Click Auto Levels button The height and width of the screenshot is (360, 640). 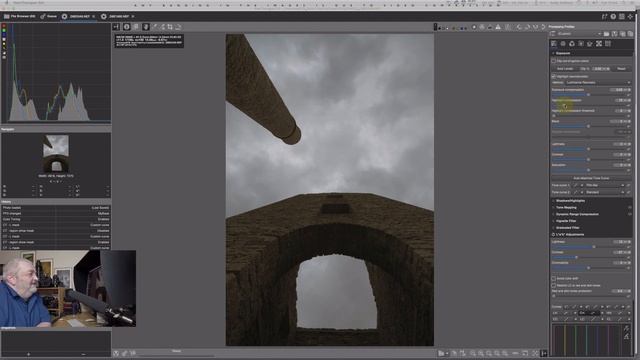point(565,69)
